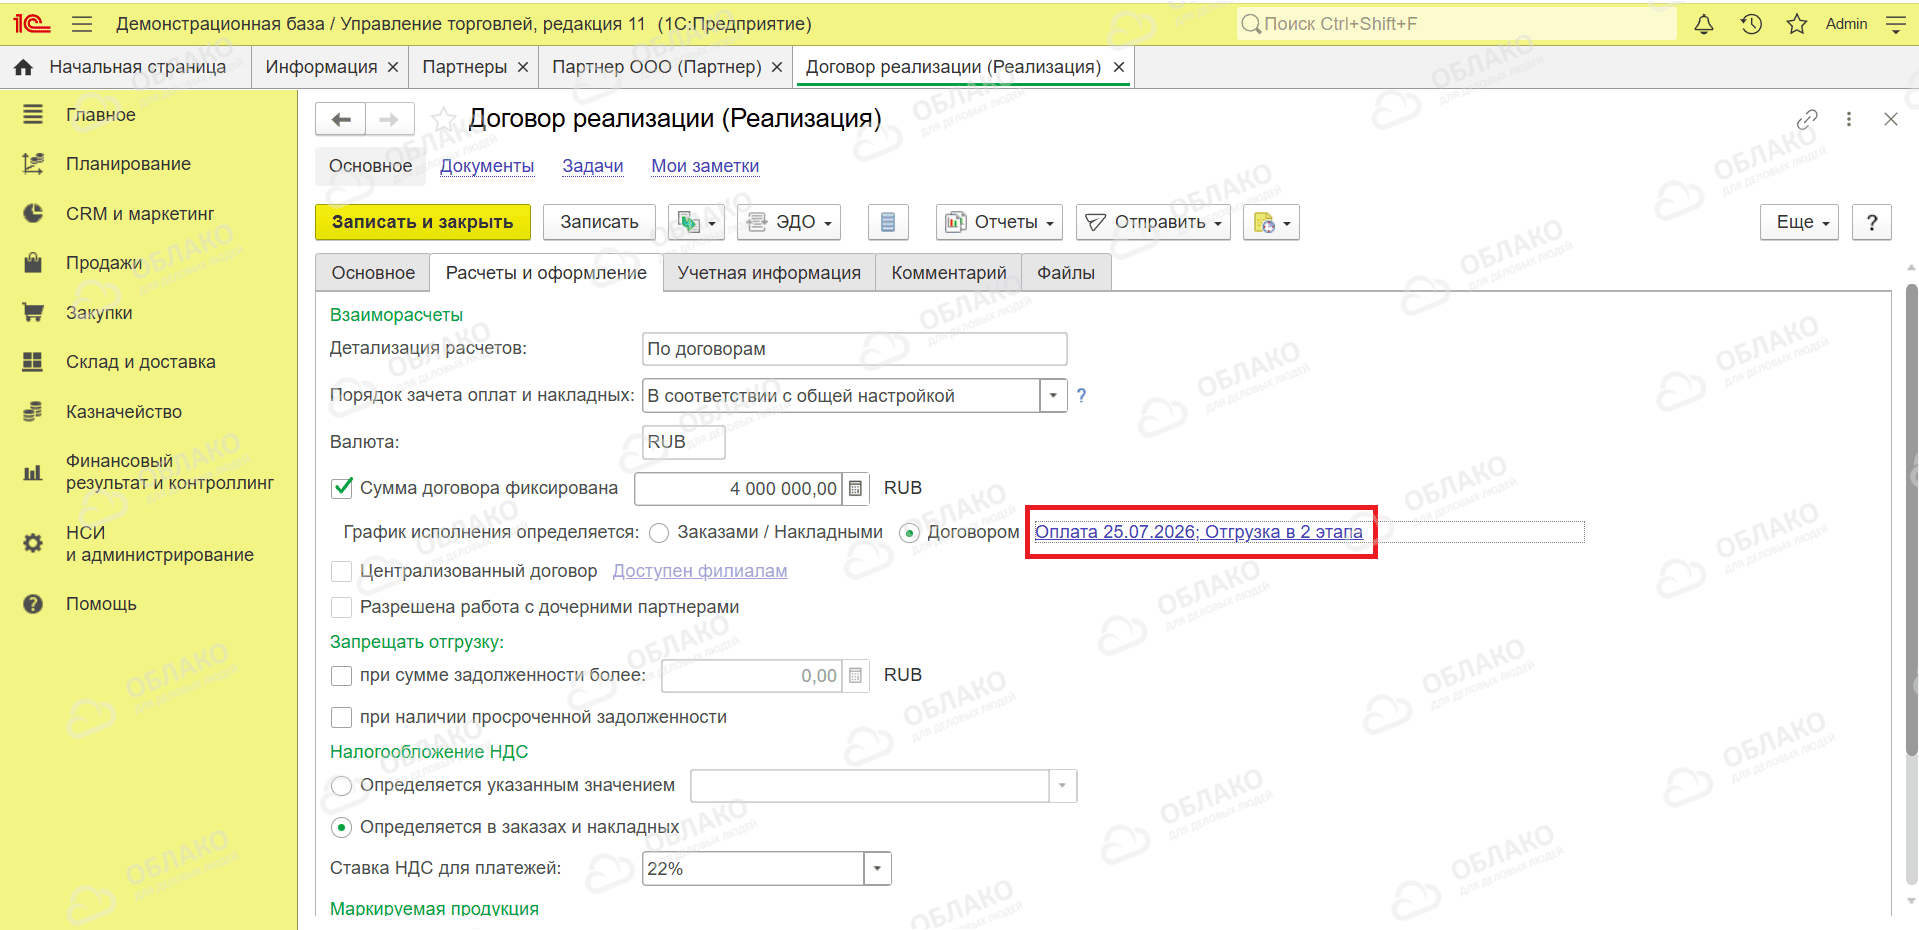Open Отчеты dropdown menu

(x=999, y=222)
